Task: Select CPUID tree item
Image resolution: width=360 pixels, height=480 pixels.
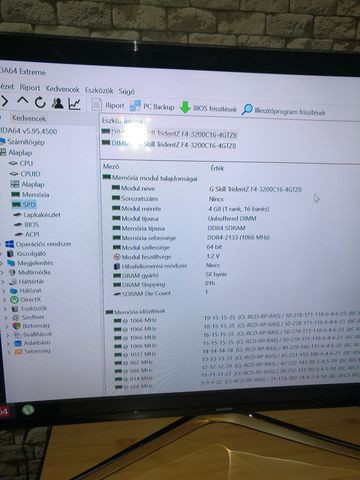Action: click(25, 174)
